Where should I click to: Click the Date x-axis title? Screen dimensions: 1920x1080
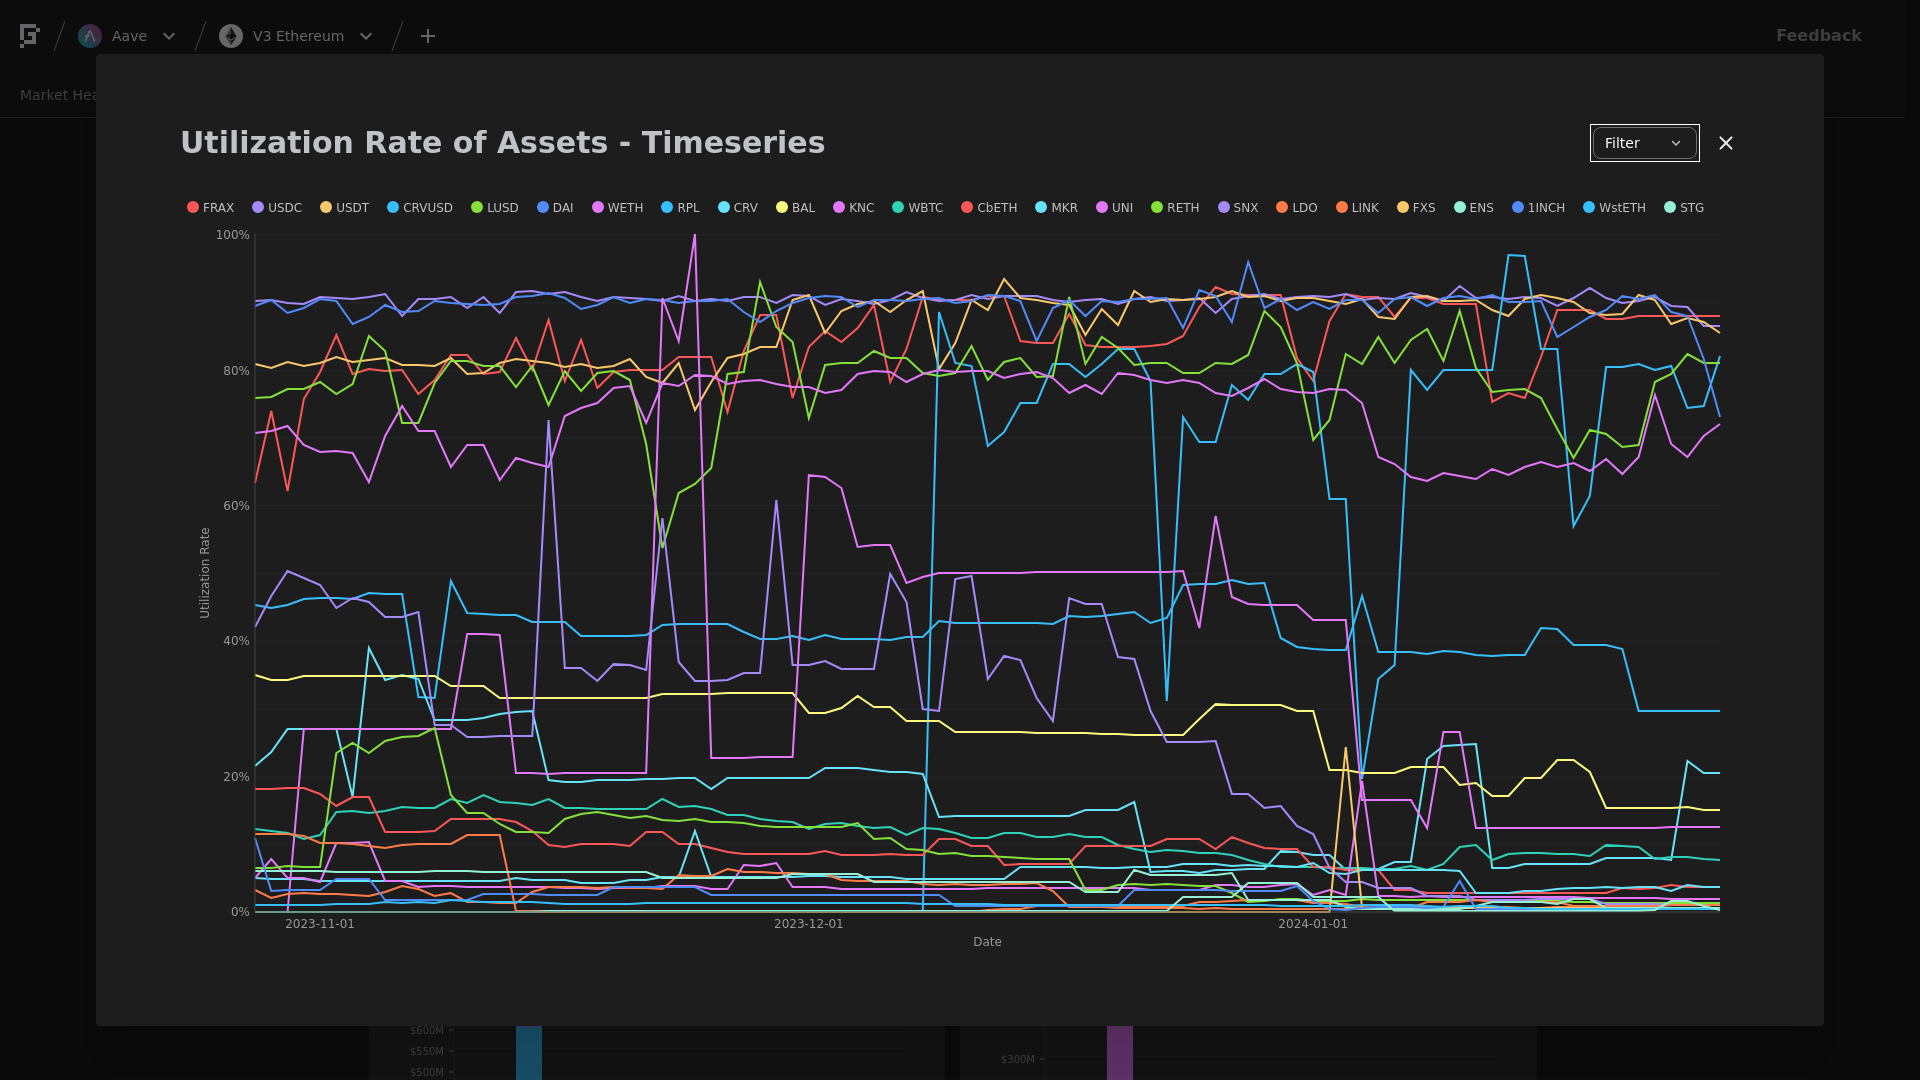987,942
